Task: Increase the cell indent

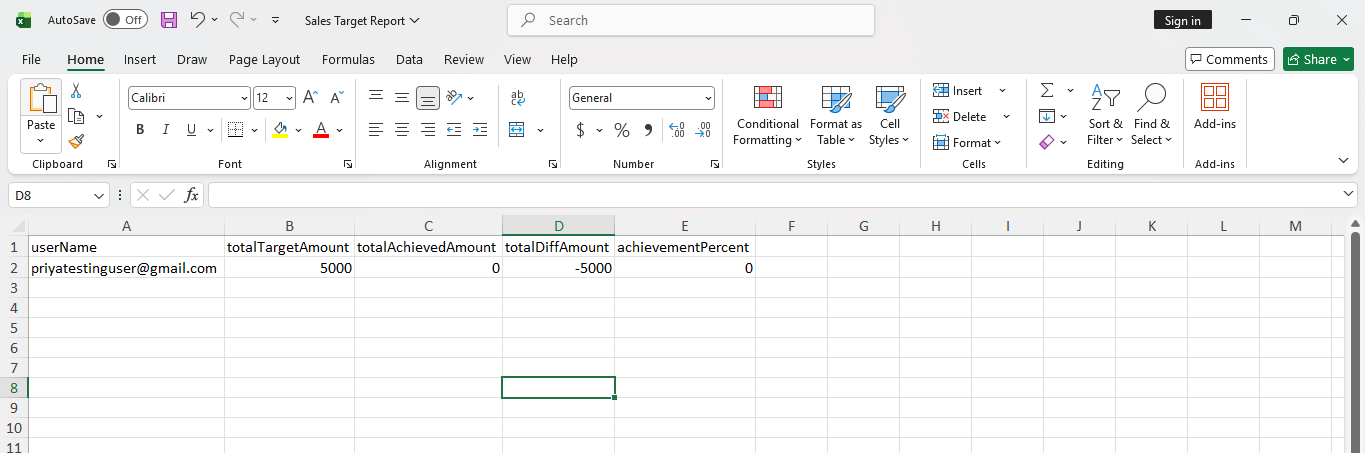Action: click(480, 130)
